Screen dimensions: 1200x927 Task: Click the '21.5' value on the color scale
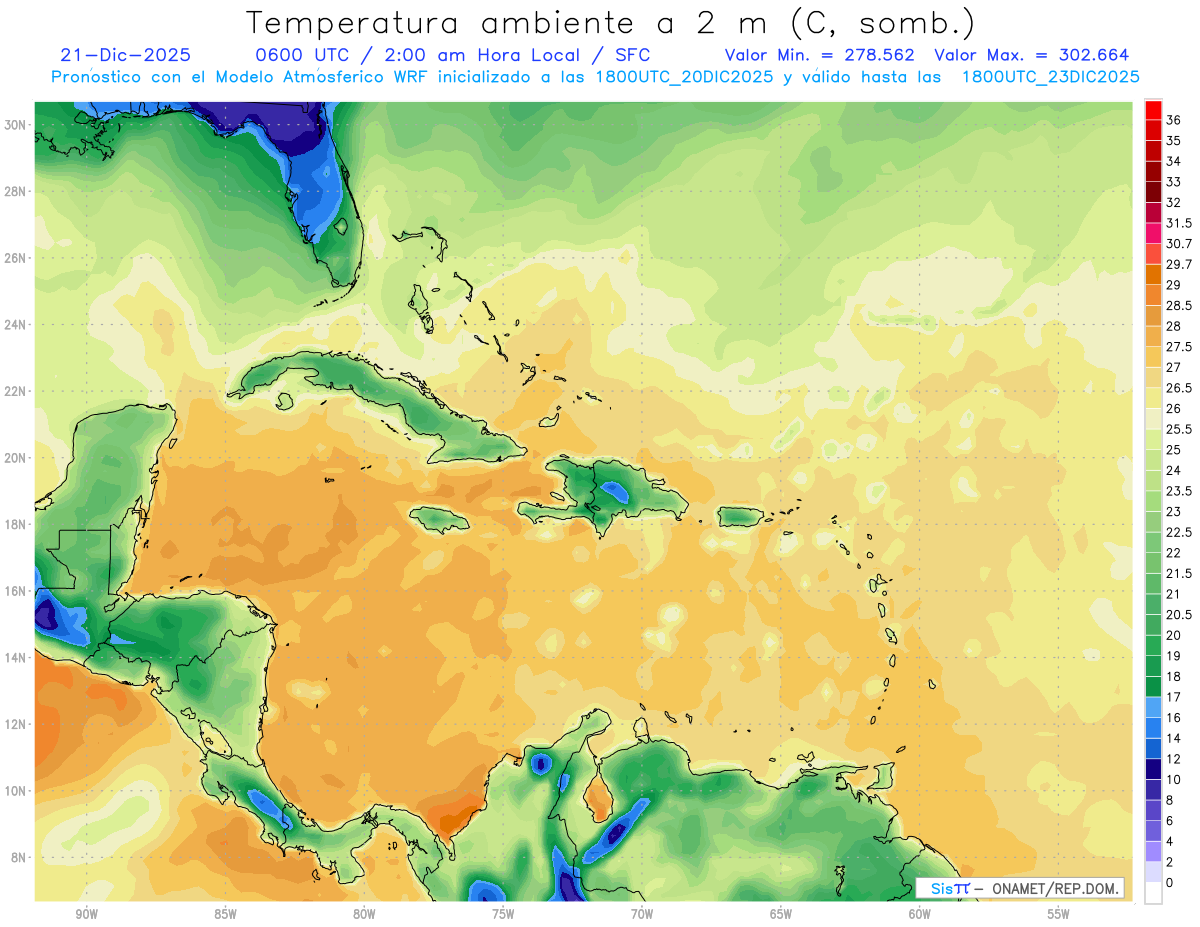(1179, 573)
